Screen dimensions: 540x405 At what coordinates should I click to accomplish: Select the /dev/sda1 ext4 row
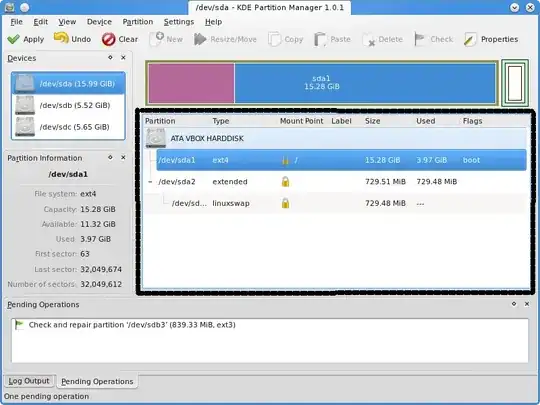341,160
